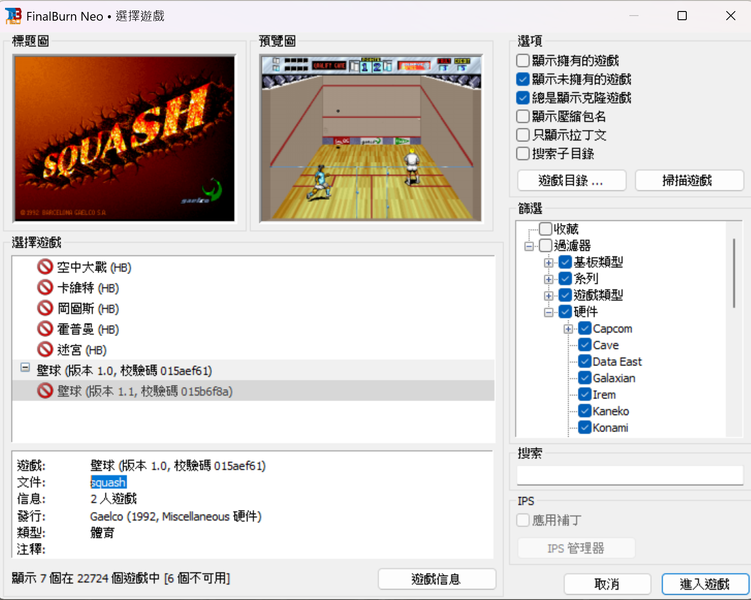The width and height of the screenshot is (751, 600).
Task: Uncheck the Galaxian hardware checkbox
Action: pyautogui.click(x=585, y=378)
